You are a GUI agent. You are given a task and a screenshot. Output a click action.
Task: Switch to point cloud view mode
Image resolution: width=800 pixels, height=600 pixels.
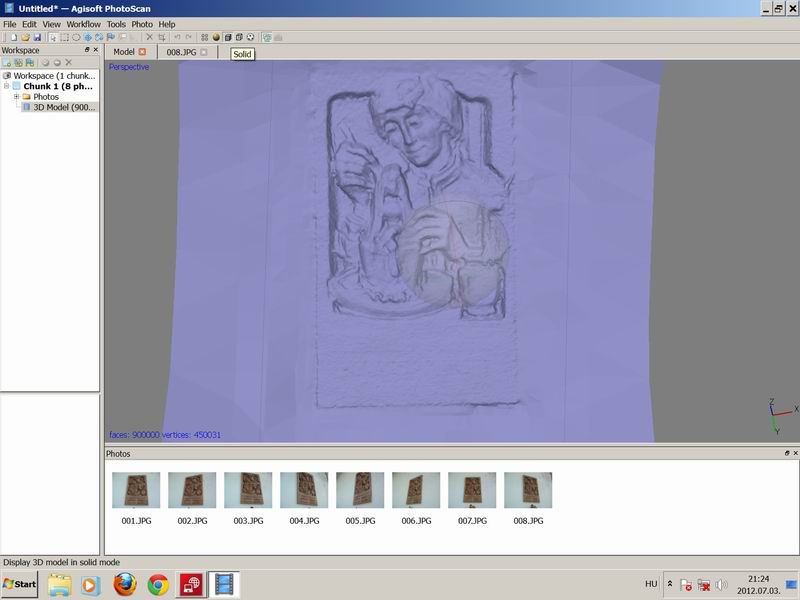click(x=205, y=37)
